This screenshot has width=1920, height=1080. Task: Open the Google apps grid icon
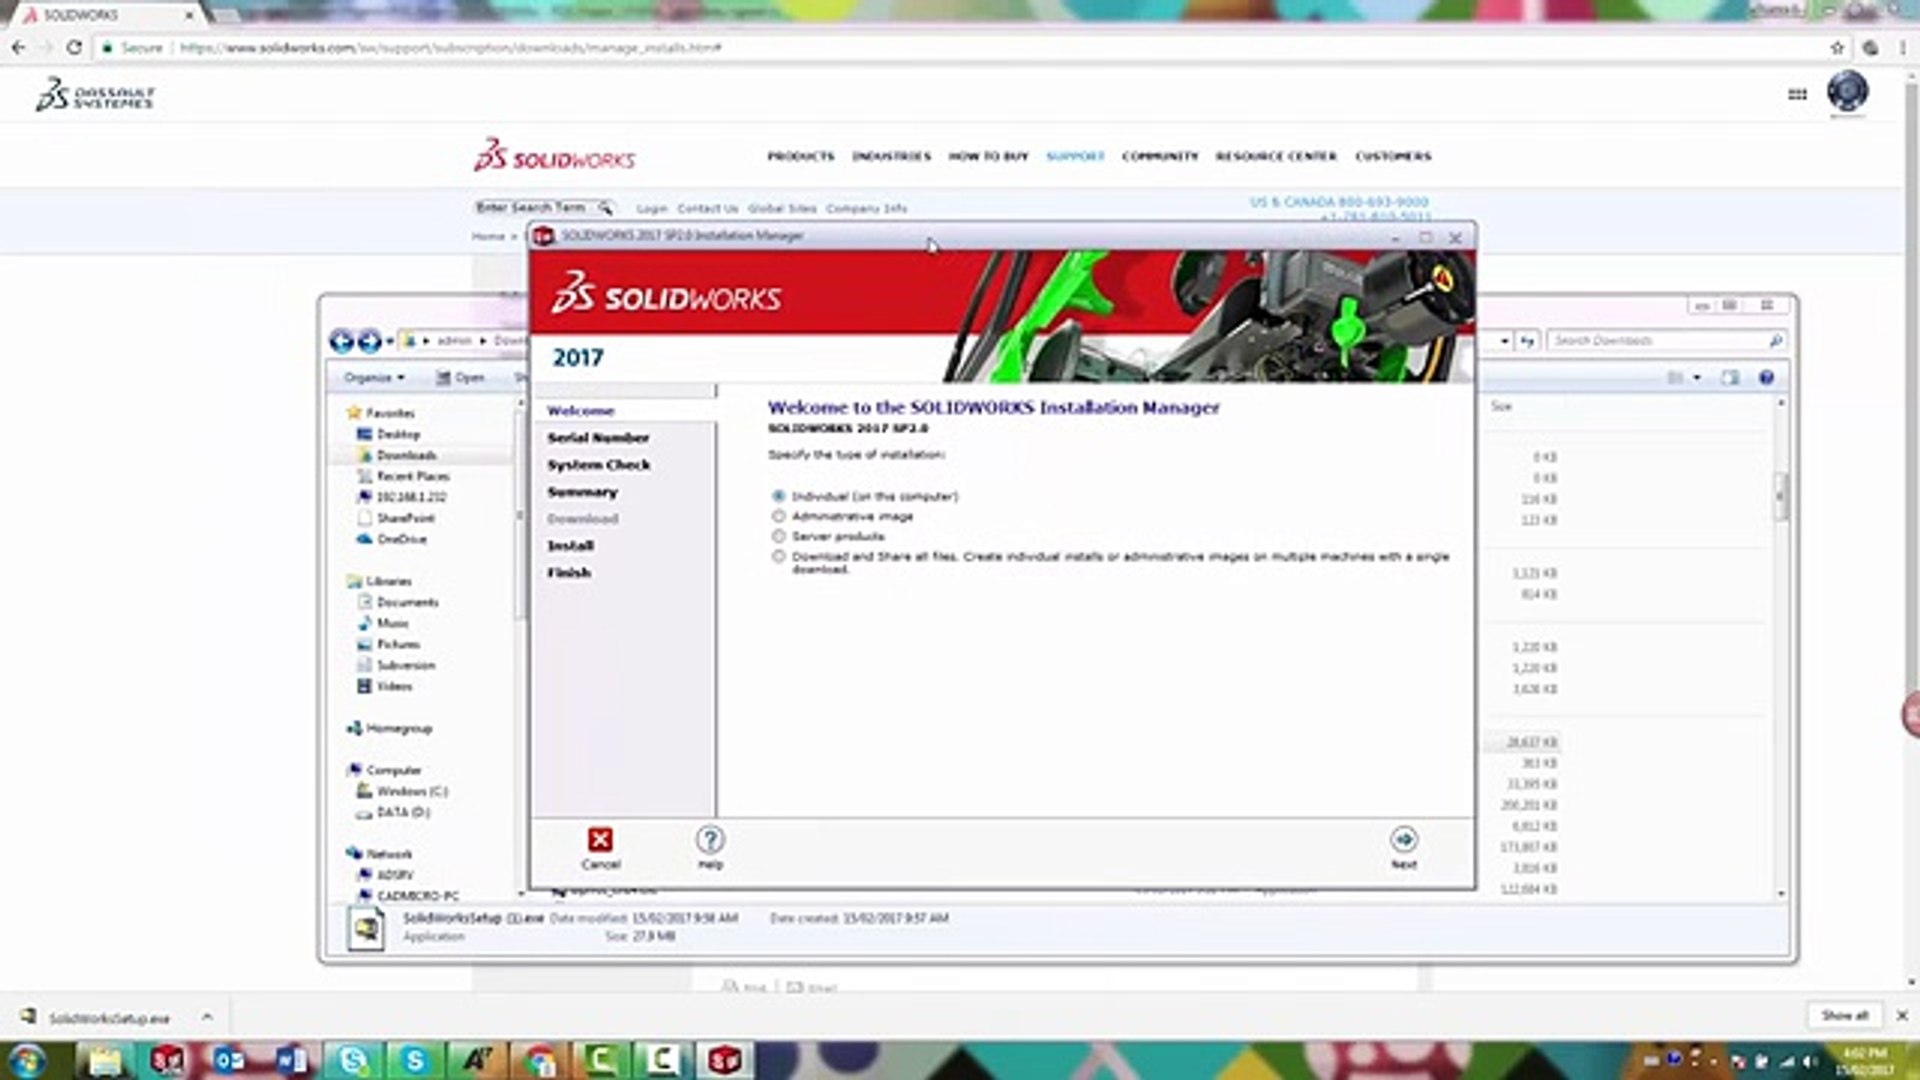[1797, 94]
